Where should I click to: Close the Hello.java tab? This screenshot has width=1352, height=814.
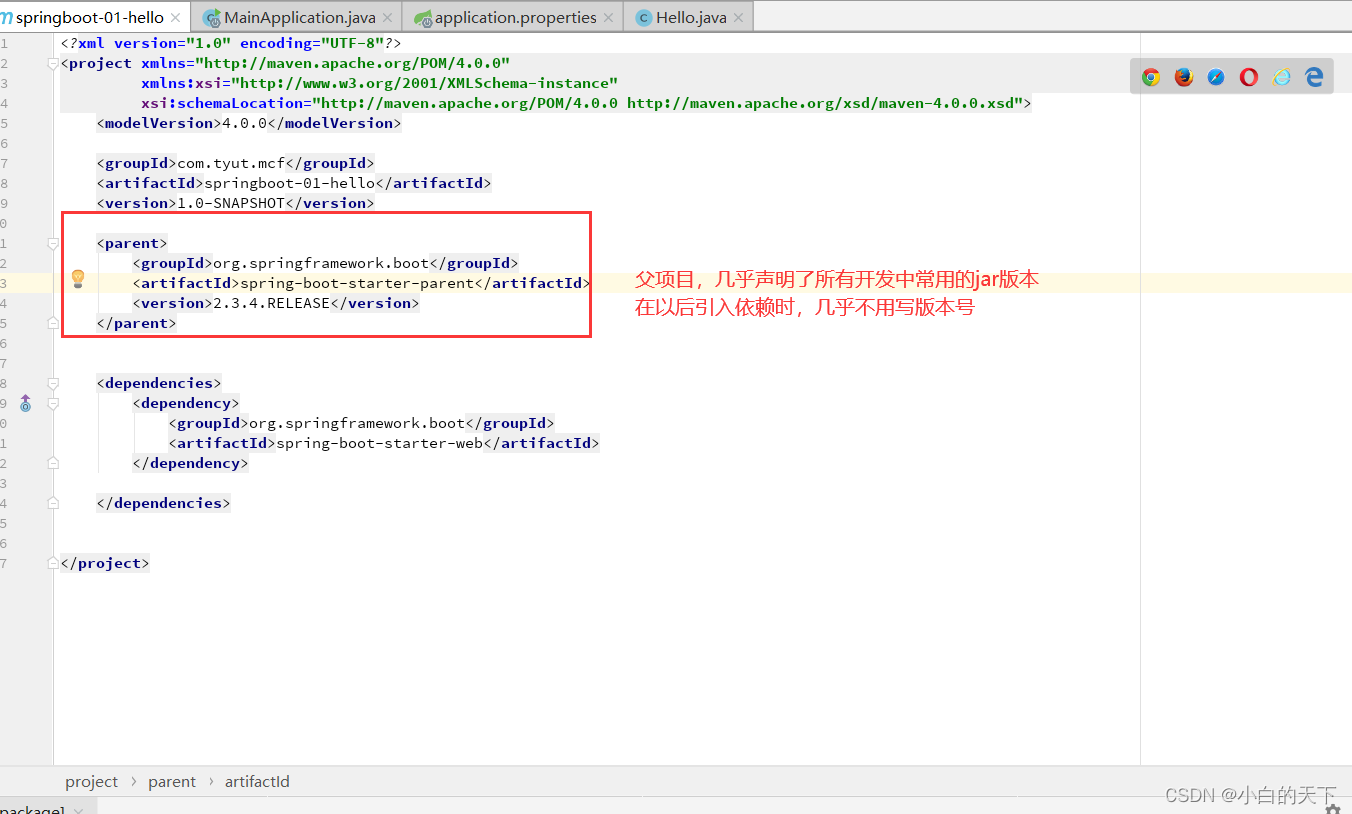(x=739, y=18)
